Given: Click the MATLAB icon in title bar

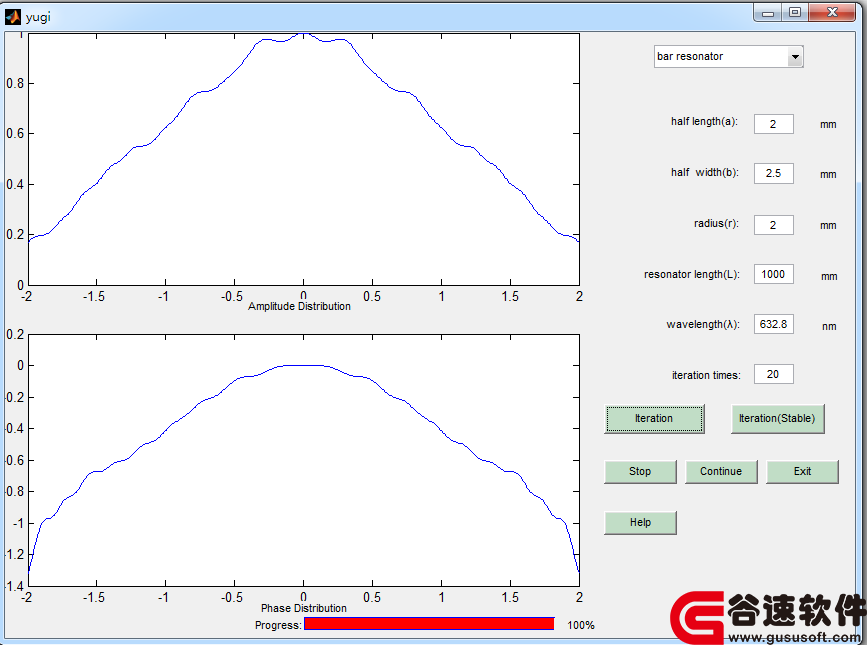Looking at the screenshot, I should 12,17.
